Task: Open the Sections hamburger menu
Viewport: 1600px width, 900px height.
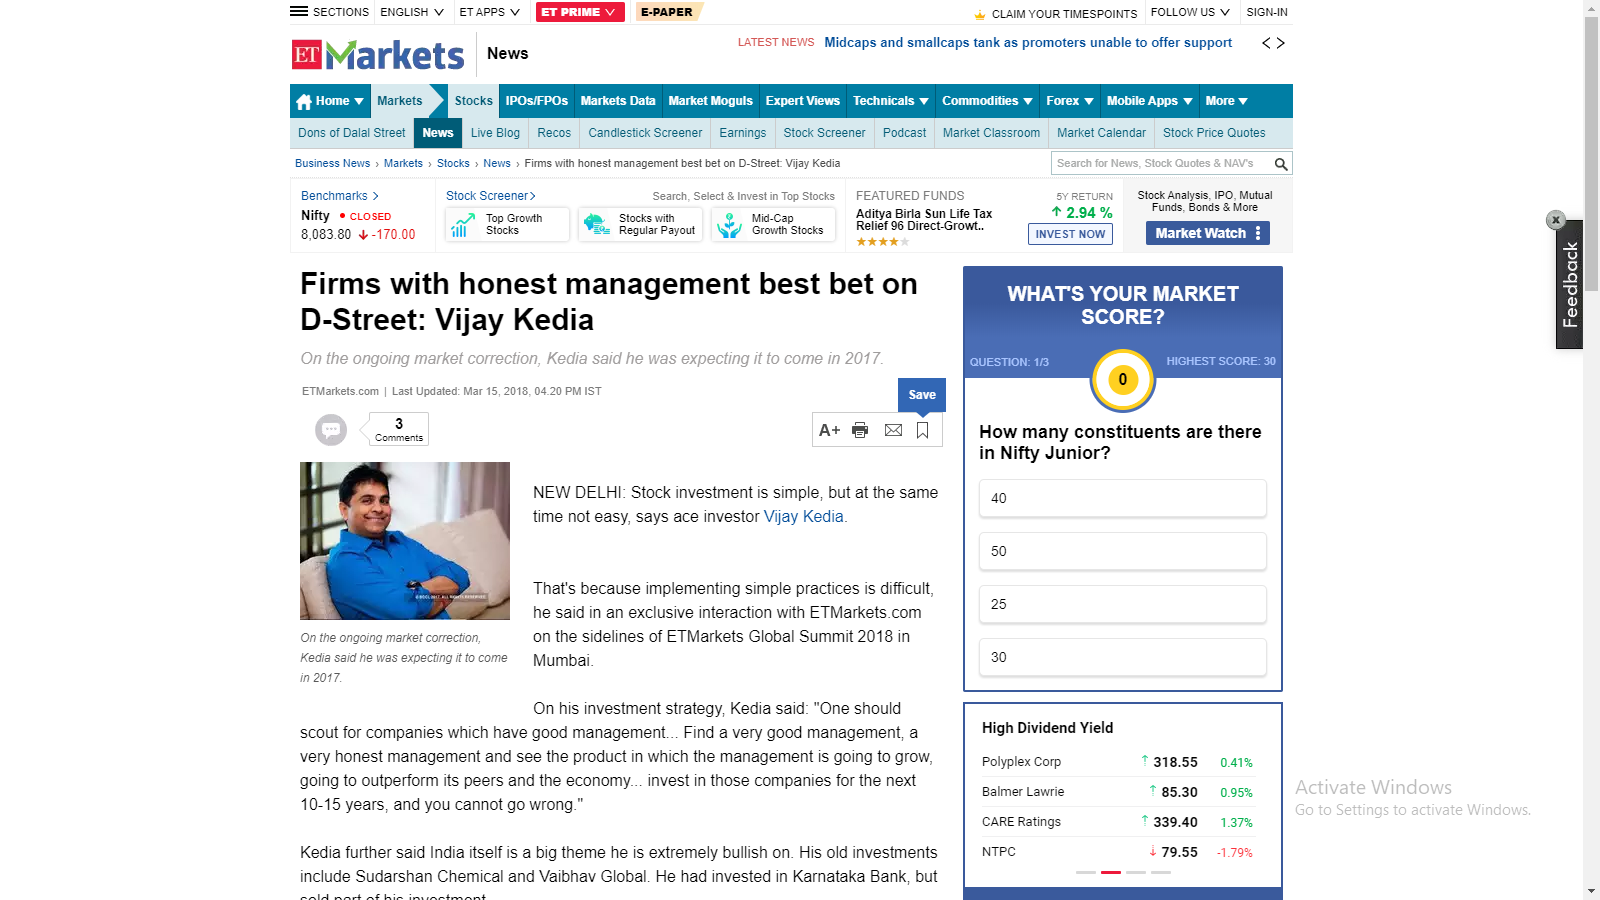Action: (x=329, y=12)
